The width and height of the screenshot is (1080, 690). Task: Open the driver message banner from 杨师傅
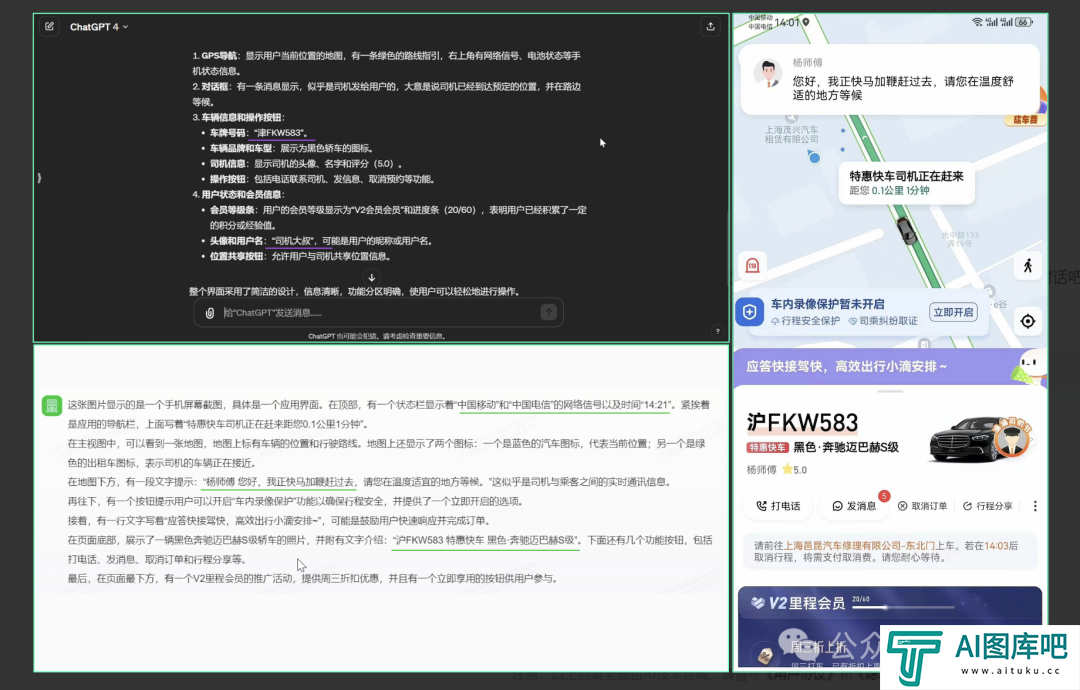click(x=889, y=79)
